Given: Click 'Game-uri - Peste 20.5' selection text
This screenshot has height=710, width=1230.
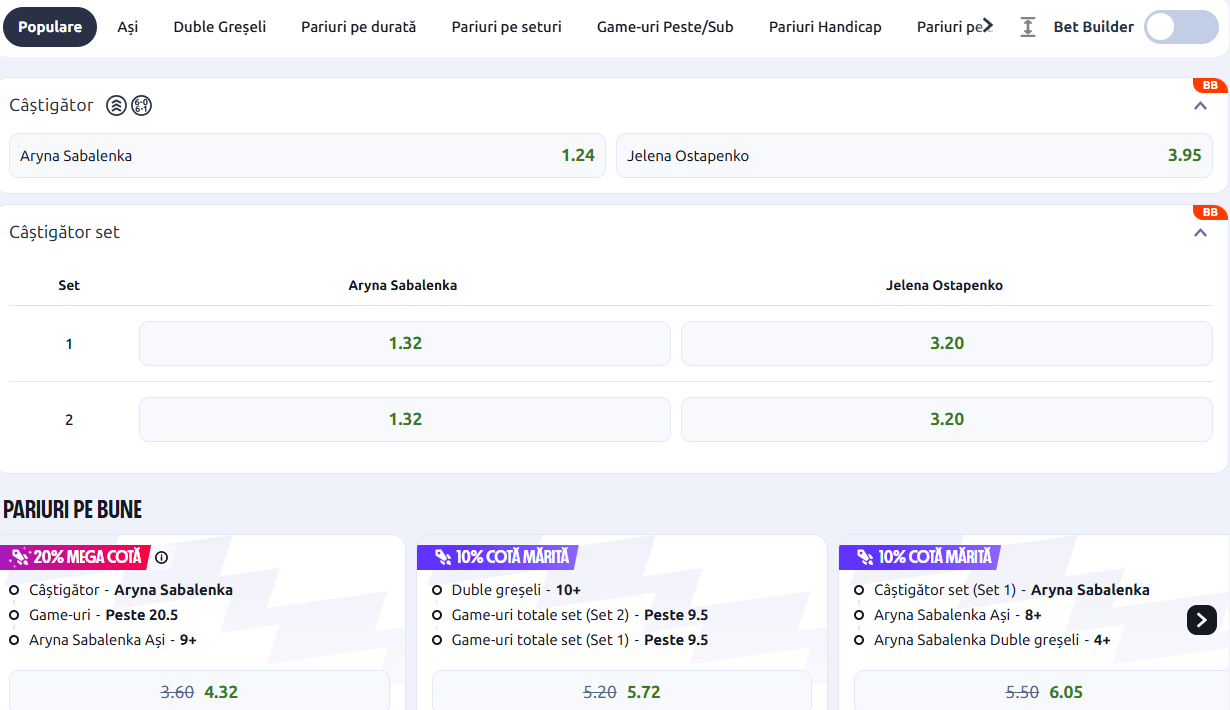Looking at the screenshot, I should point(104,615).
